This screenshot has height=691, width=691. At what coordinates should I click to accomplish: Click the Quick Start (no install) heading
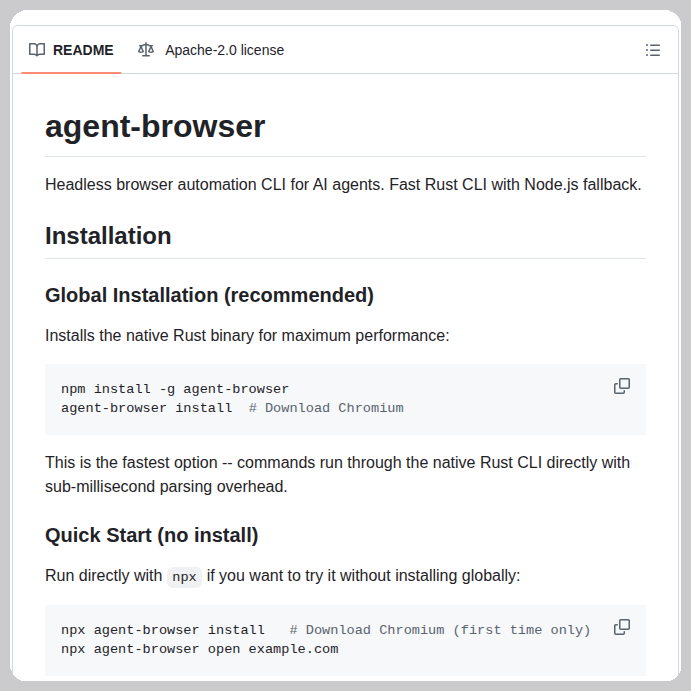coord(152,535)
